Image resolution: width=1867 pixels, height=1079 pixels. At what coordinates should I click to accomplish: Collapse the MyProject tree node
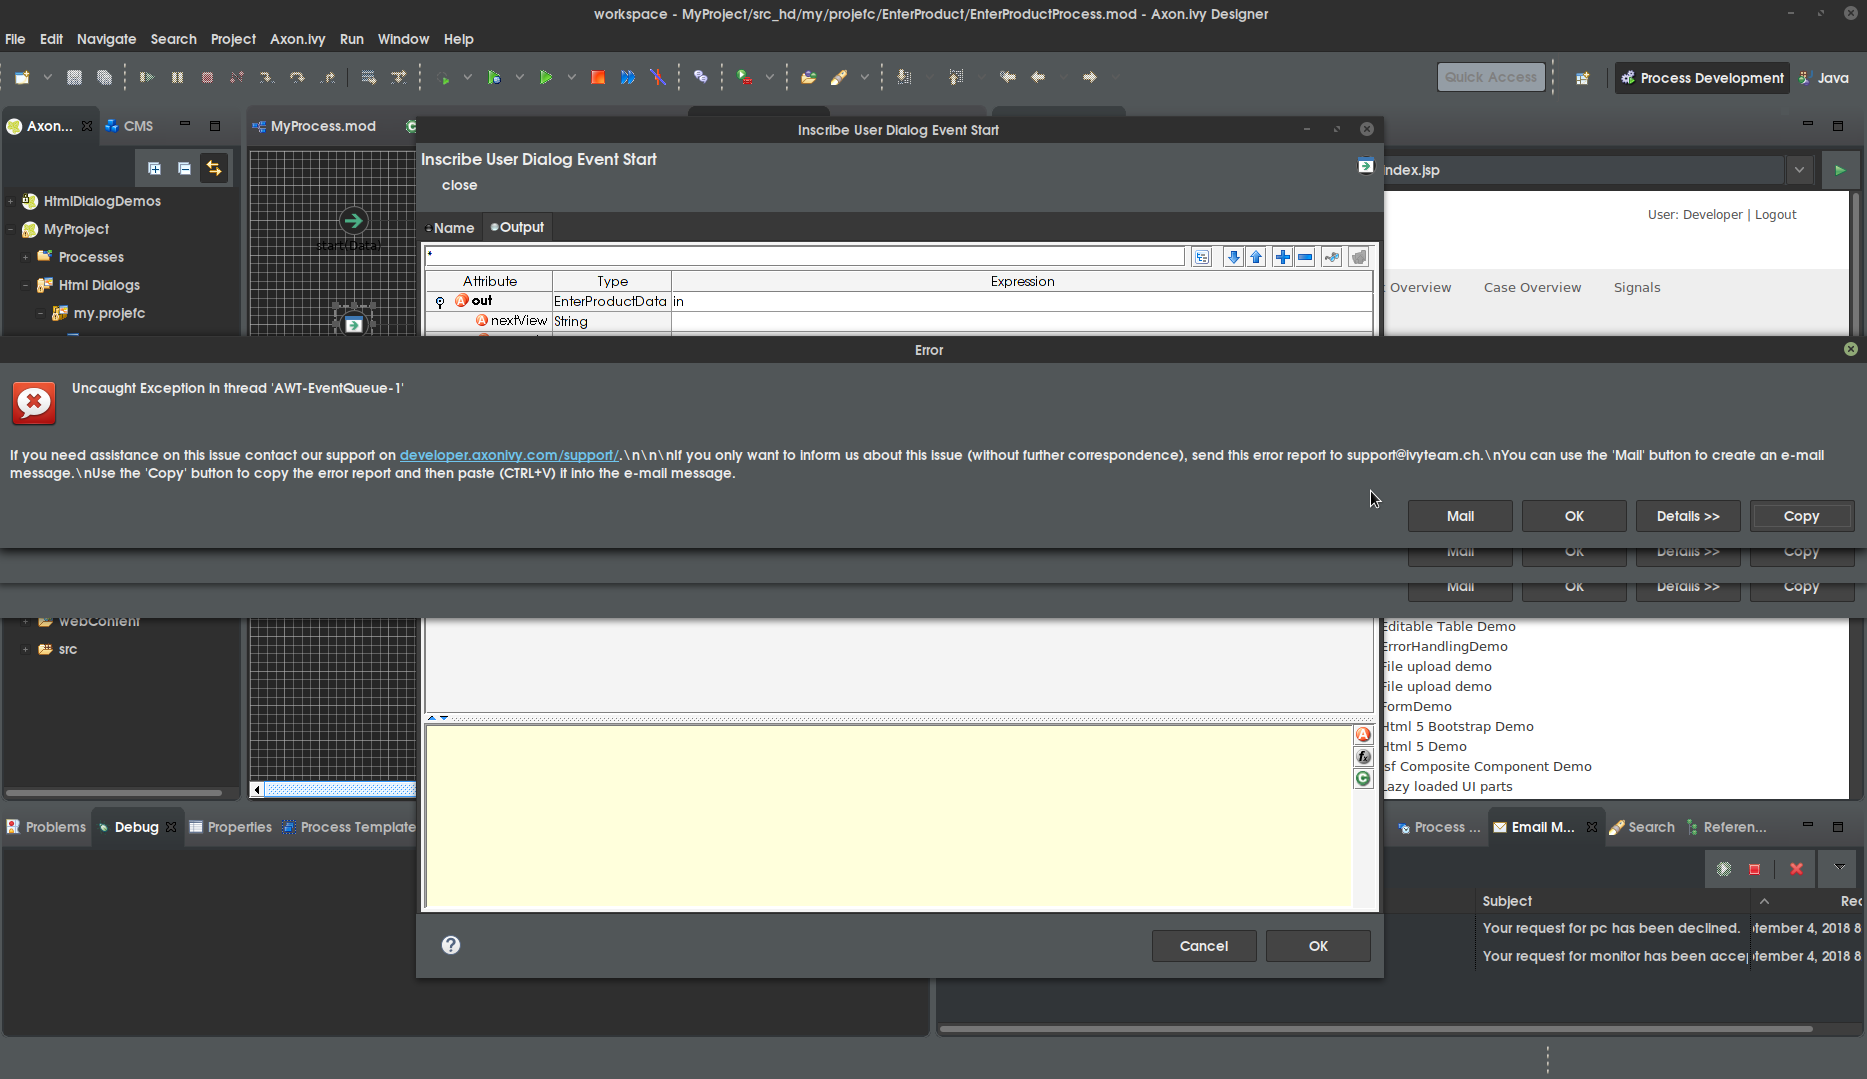10,229
